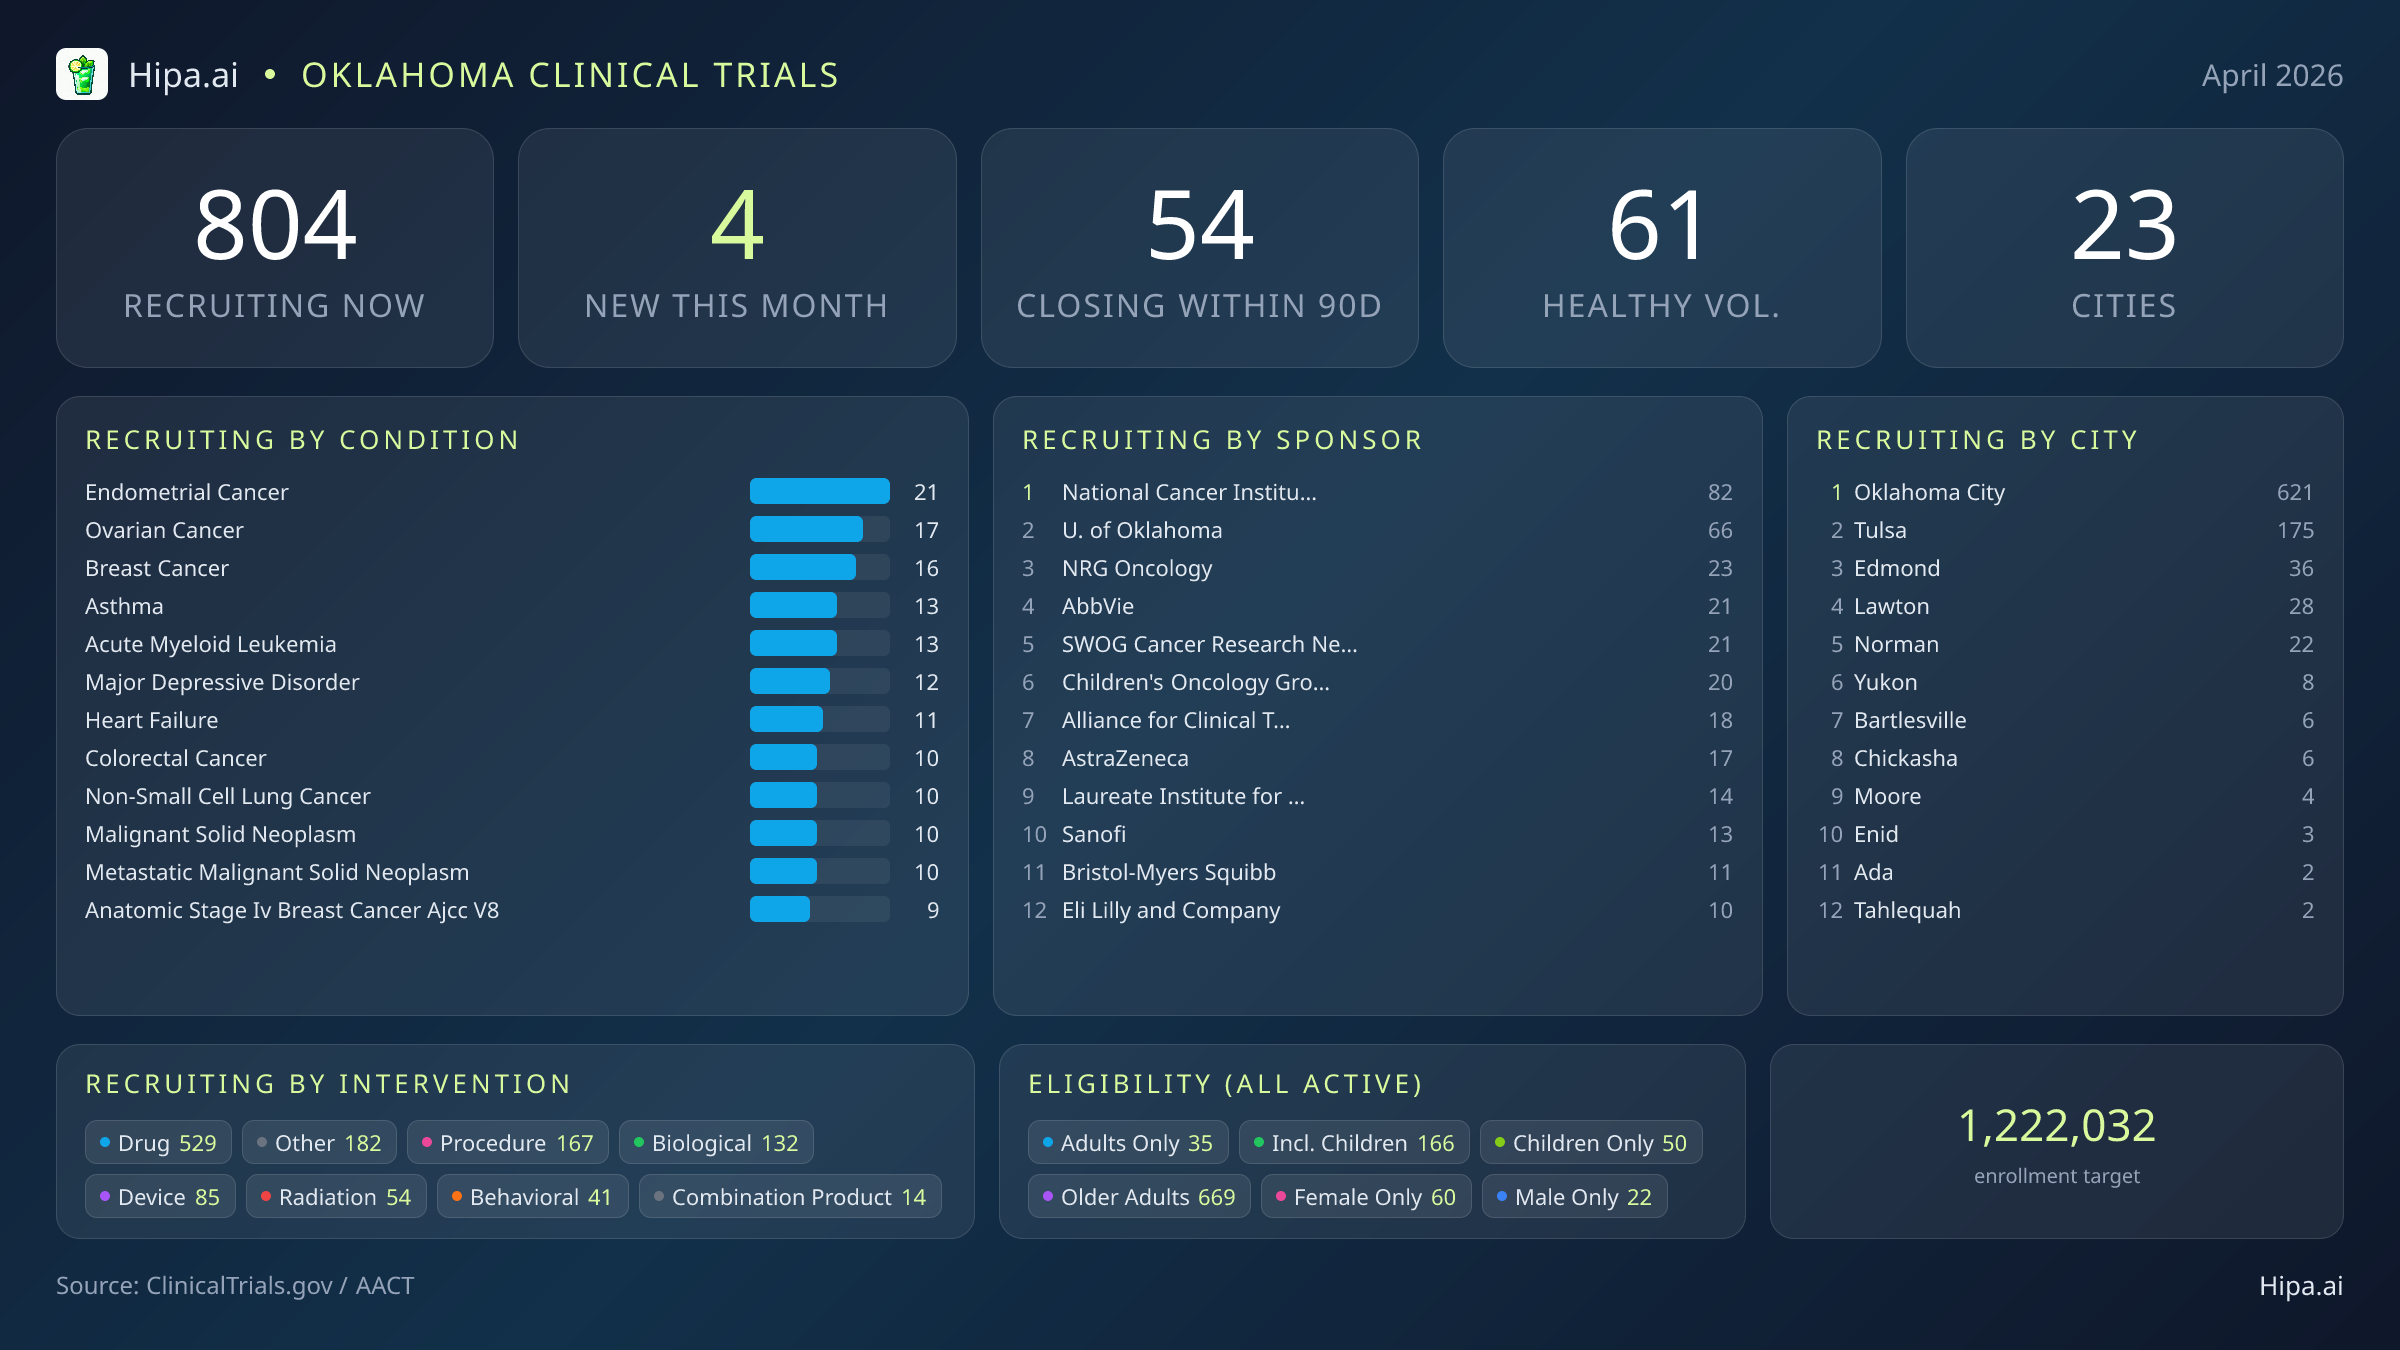The width and height of the screenshot is (2400, 1350).
Task: Click the Endometrial Cancer progress bar
Action: point(820,492)
